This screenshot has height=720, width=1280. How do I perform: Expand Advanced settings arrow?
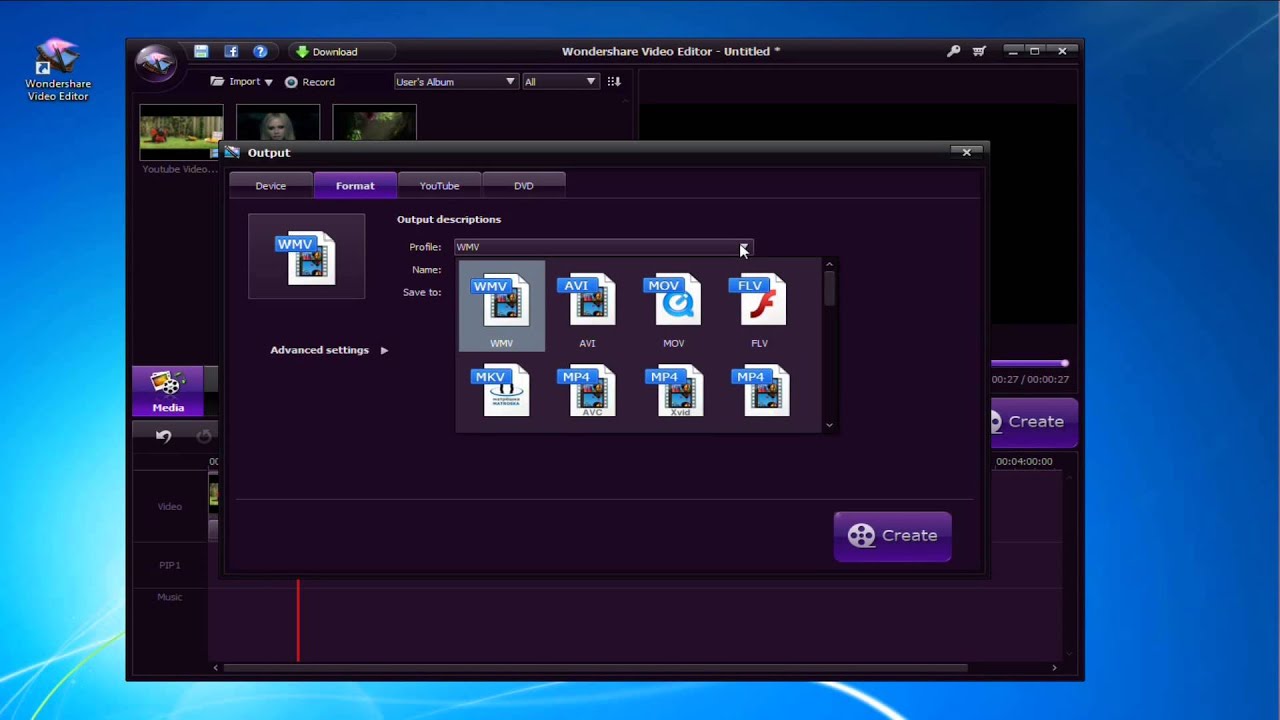click(384, 350)
